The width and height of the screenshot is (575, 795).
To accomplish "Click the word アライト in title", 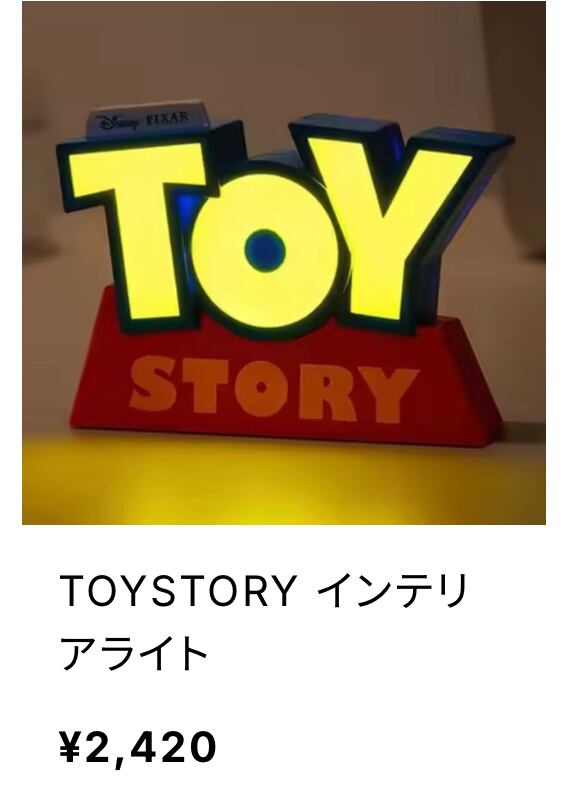I will tap(134, 654).
